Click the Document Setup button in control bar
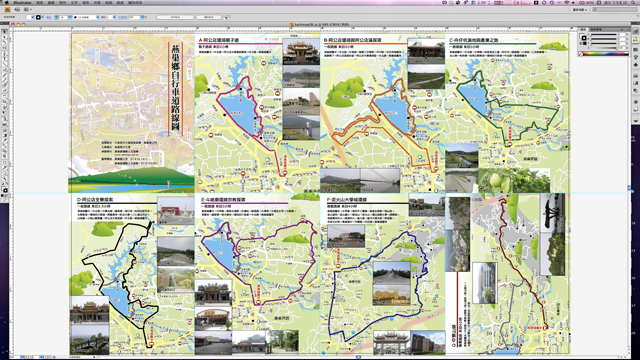 point(175,18)
